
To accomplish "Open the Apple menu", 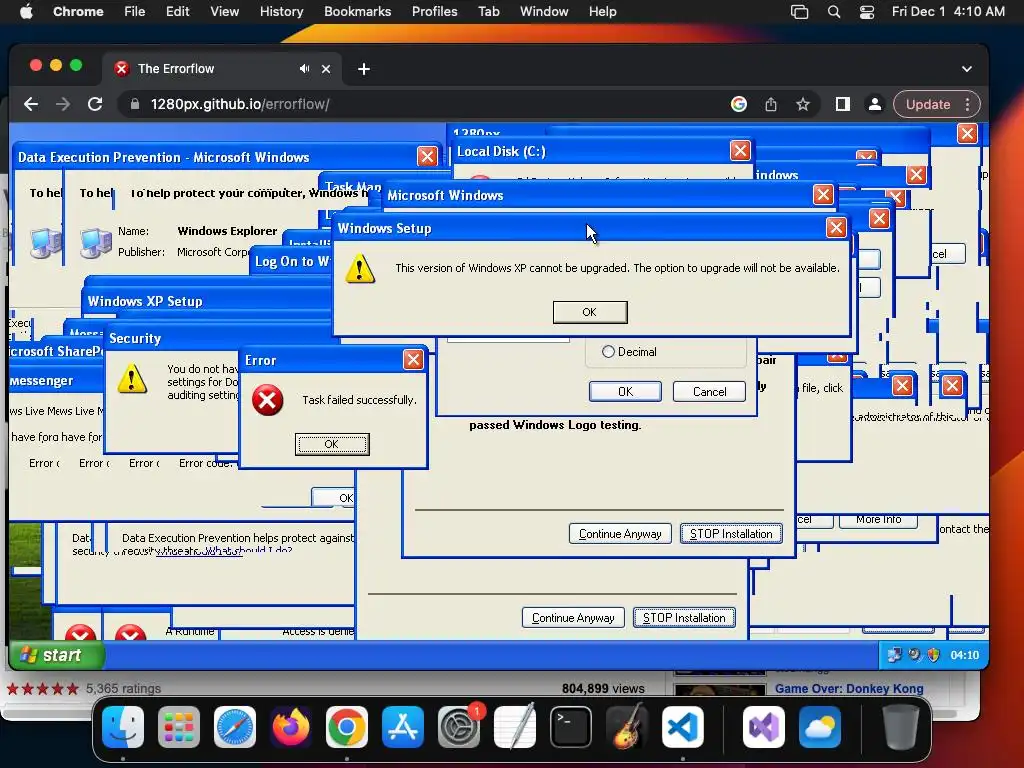I will tap(26, 11).
